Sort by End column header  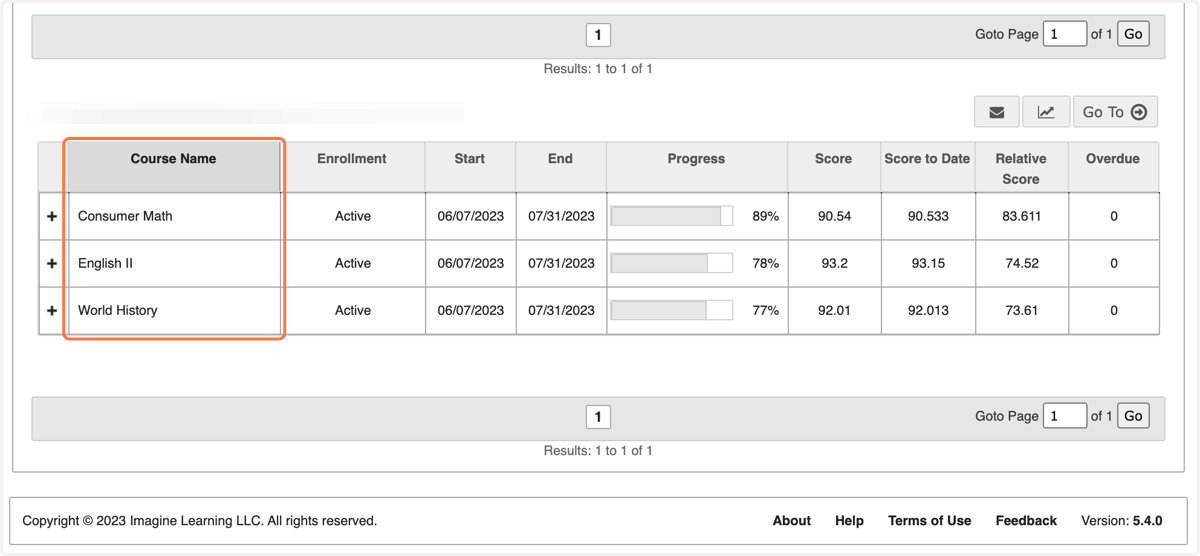click(x=561, y=167)
